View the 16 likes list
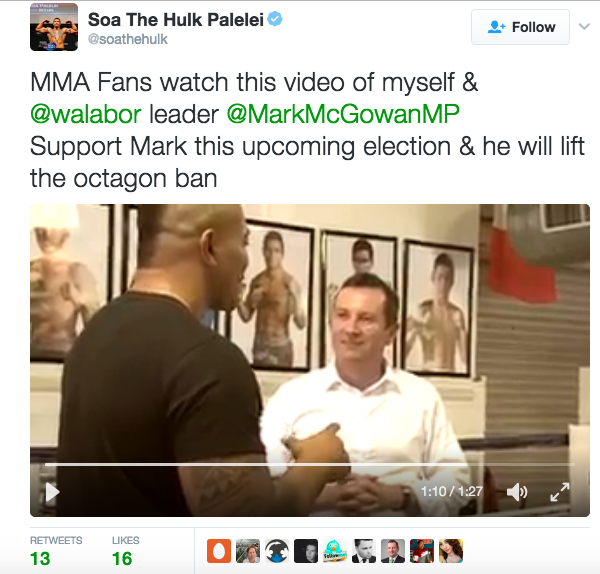This screenshot has width=600, height=574. pyautogui.click(x=126, y=551)
